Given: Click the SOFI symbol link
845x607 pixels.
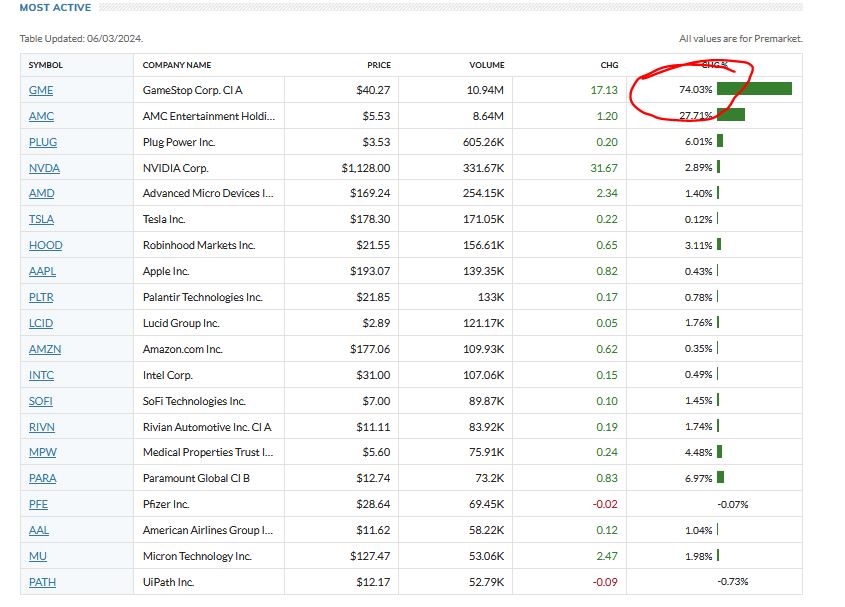Looking at the screenshot, I should (41, 401).
